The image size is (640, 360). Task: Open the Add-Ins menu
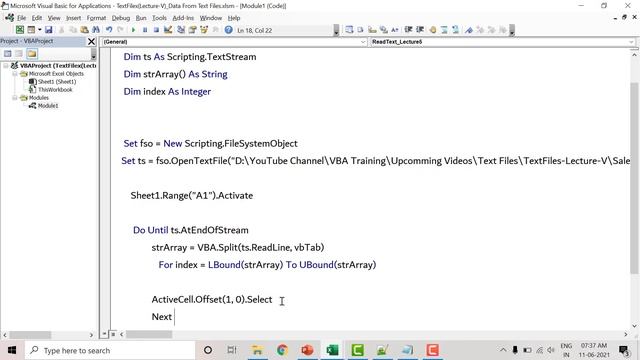[183, 18]
